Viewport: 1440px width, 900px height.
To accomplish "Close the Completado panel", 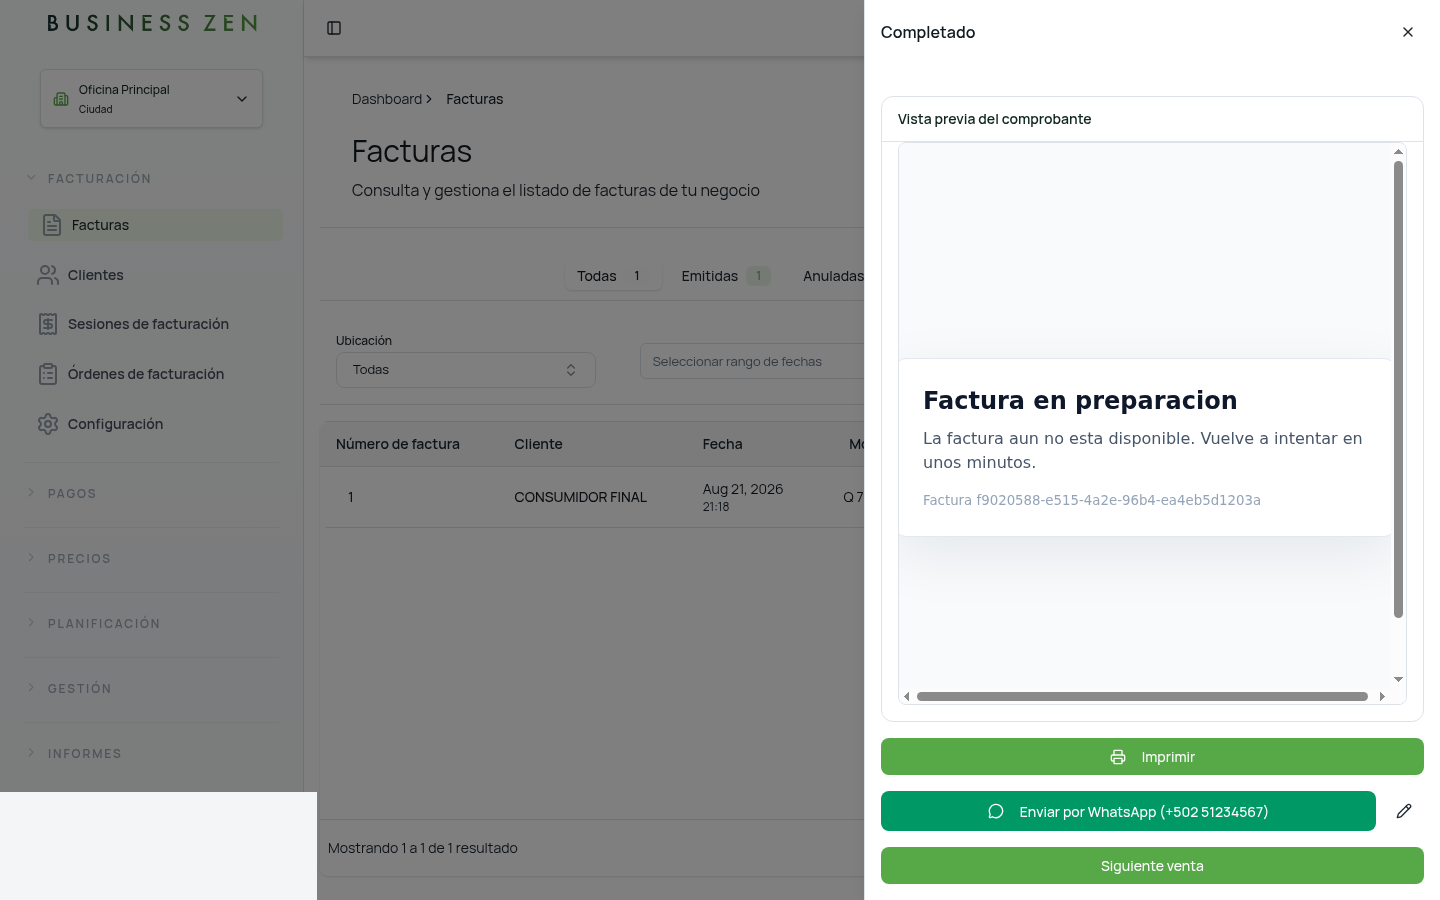I will [1408, 32].
